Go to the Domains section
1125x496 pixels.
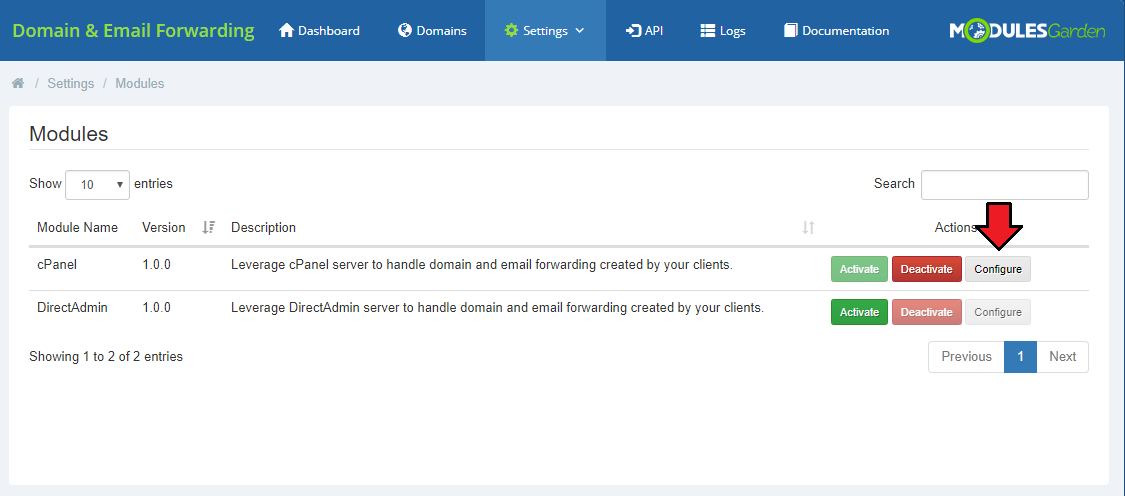tap(433, 31)
